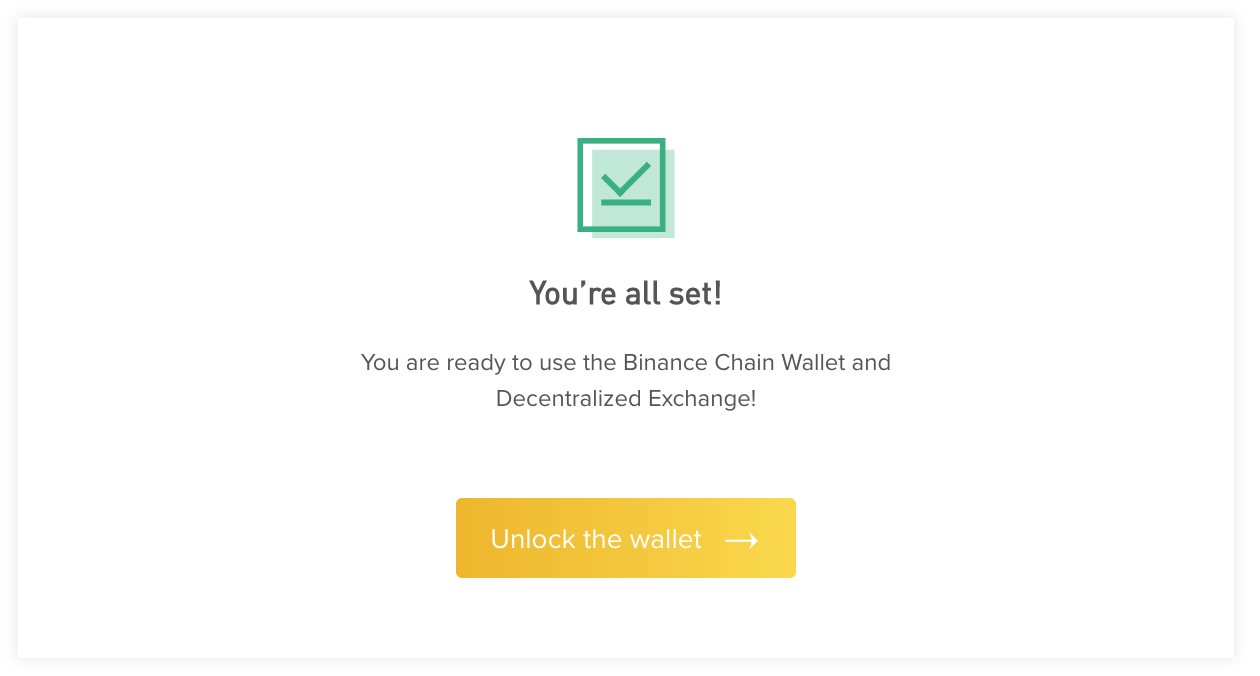Image resolution: width=1260 pixels, height=676 pixels.
Task: Click the left darker-yellow edge of the Unlock button
Action: tap(464, 538)
